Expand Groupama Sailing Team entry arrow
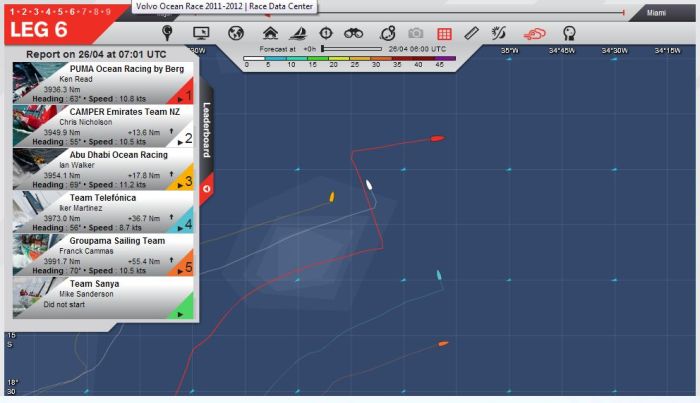This screenshot has width=700, height=403. coord(179,271)
